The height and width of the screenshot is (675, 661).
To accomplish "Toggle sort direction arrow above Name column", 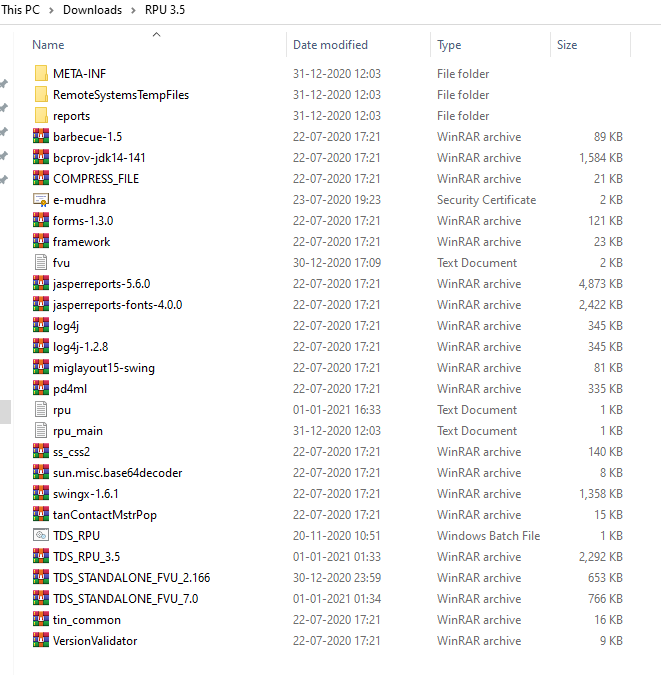I will coord(156,35).
